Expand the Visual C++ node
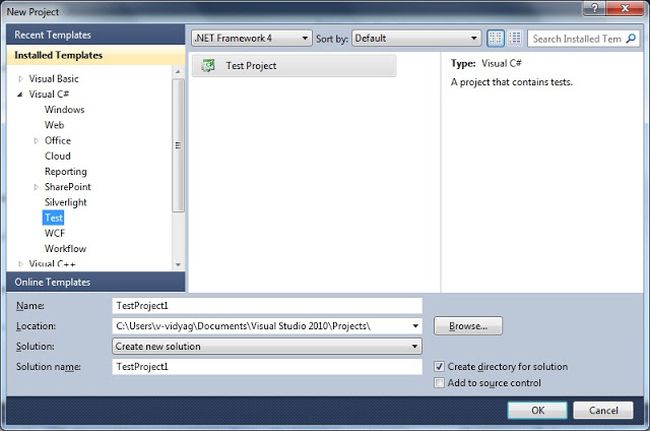This screenshot has width=650, height=431. point(20,264)
